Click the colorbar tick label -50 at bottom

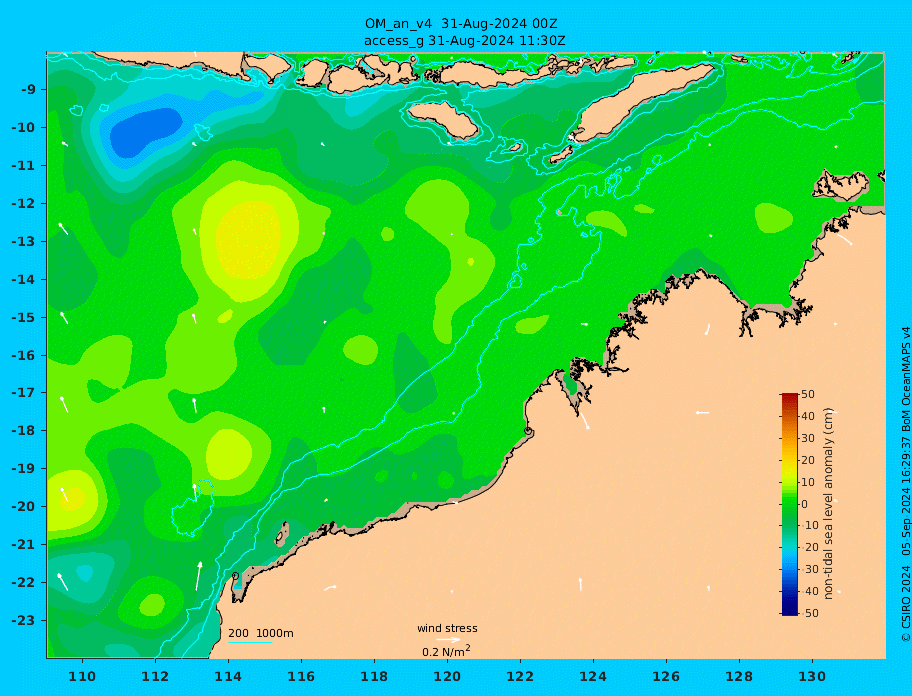[x=808, y=613]
